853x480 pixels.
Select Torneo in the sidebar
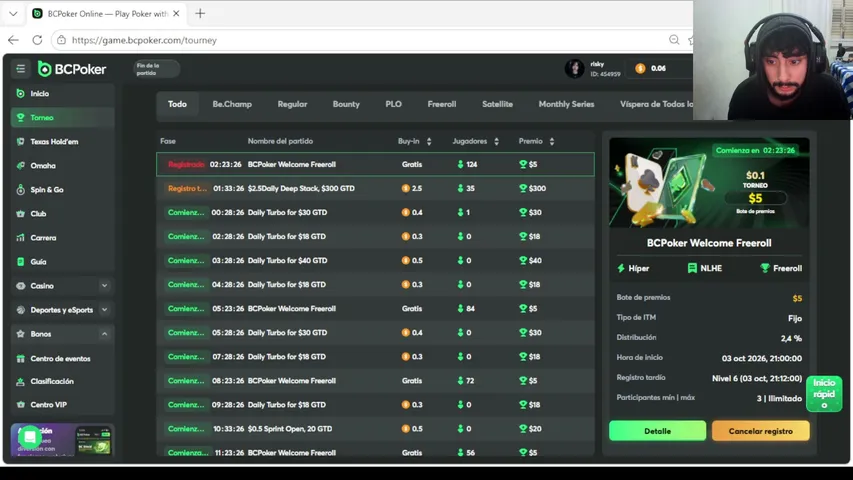tap(63, 118)
